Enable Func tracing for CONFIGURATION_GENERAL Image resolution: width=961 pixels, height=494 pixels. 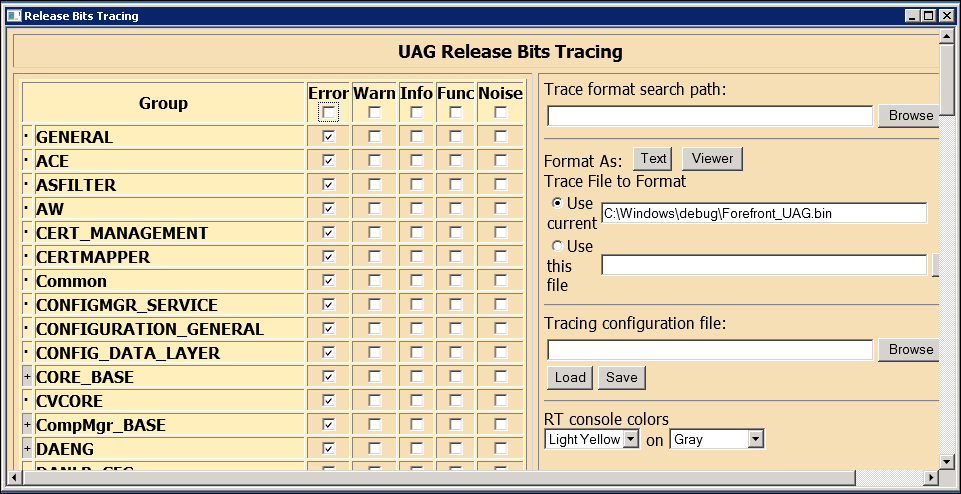[x=455, y=328]
